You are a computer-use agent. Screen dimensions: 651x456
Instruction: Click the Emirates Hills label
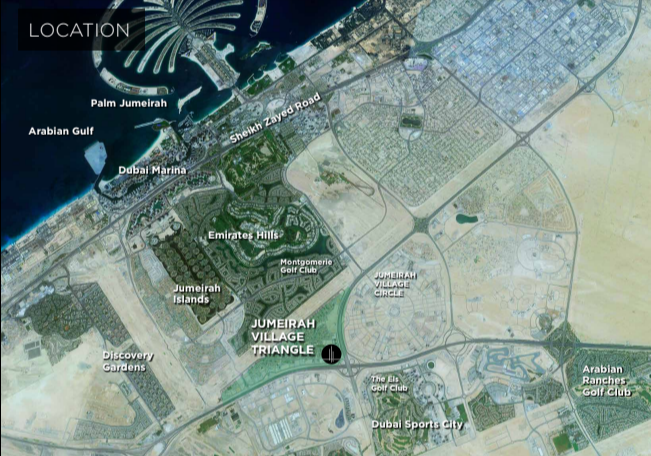[x=243, y=235]
